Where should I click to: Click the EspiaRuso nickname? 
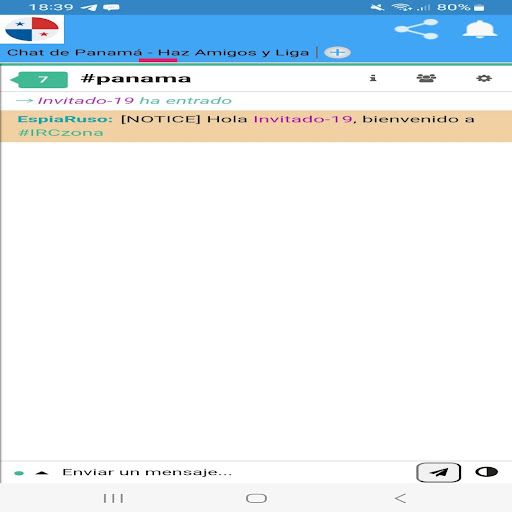[x=65, y=119]
